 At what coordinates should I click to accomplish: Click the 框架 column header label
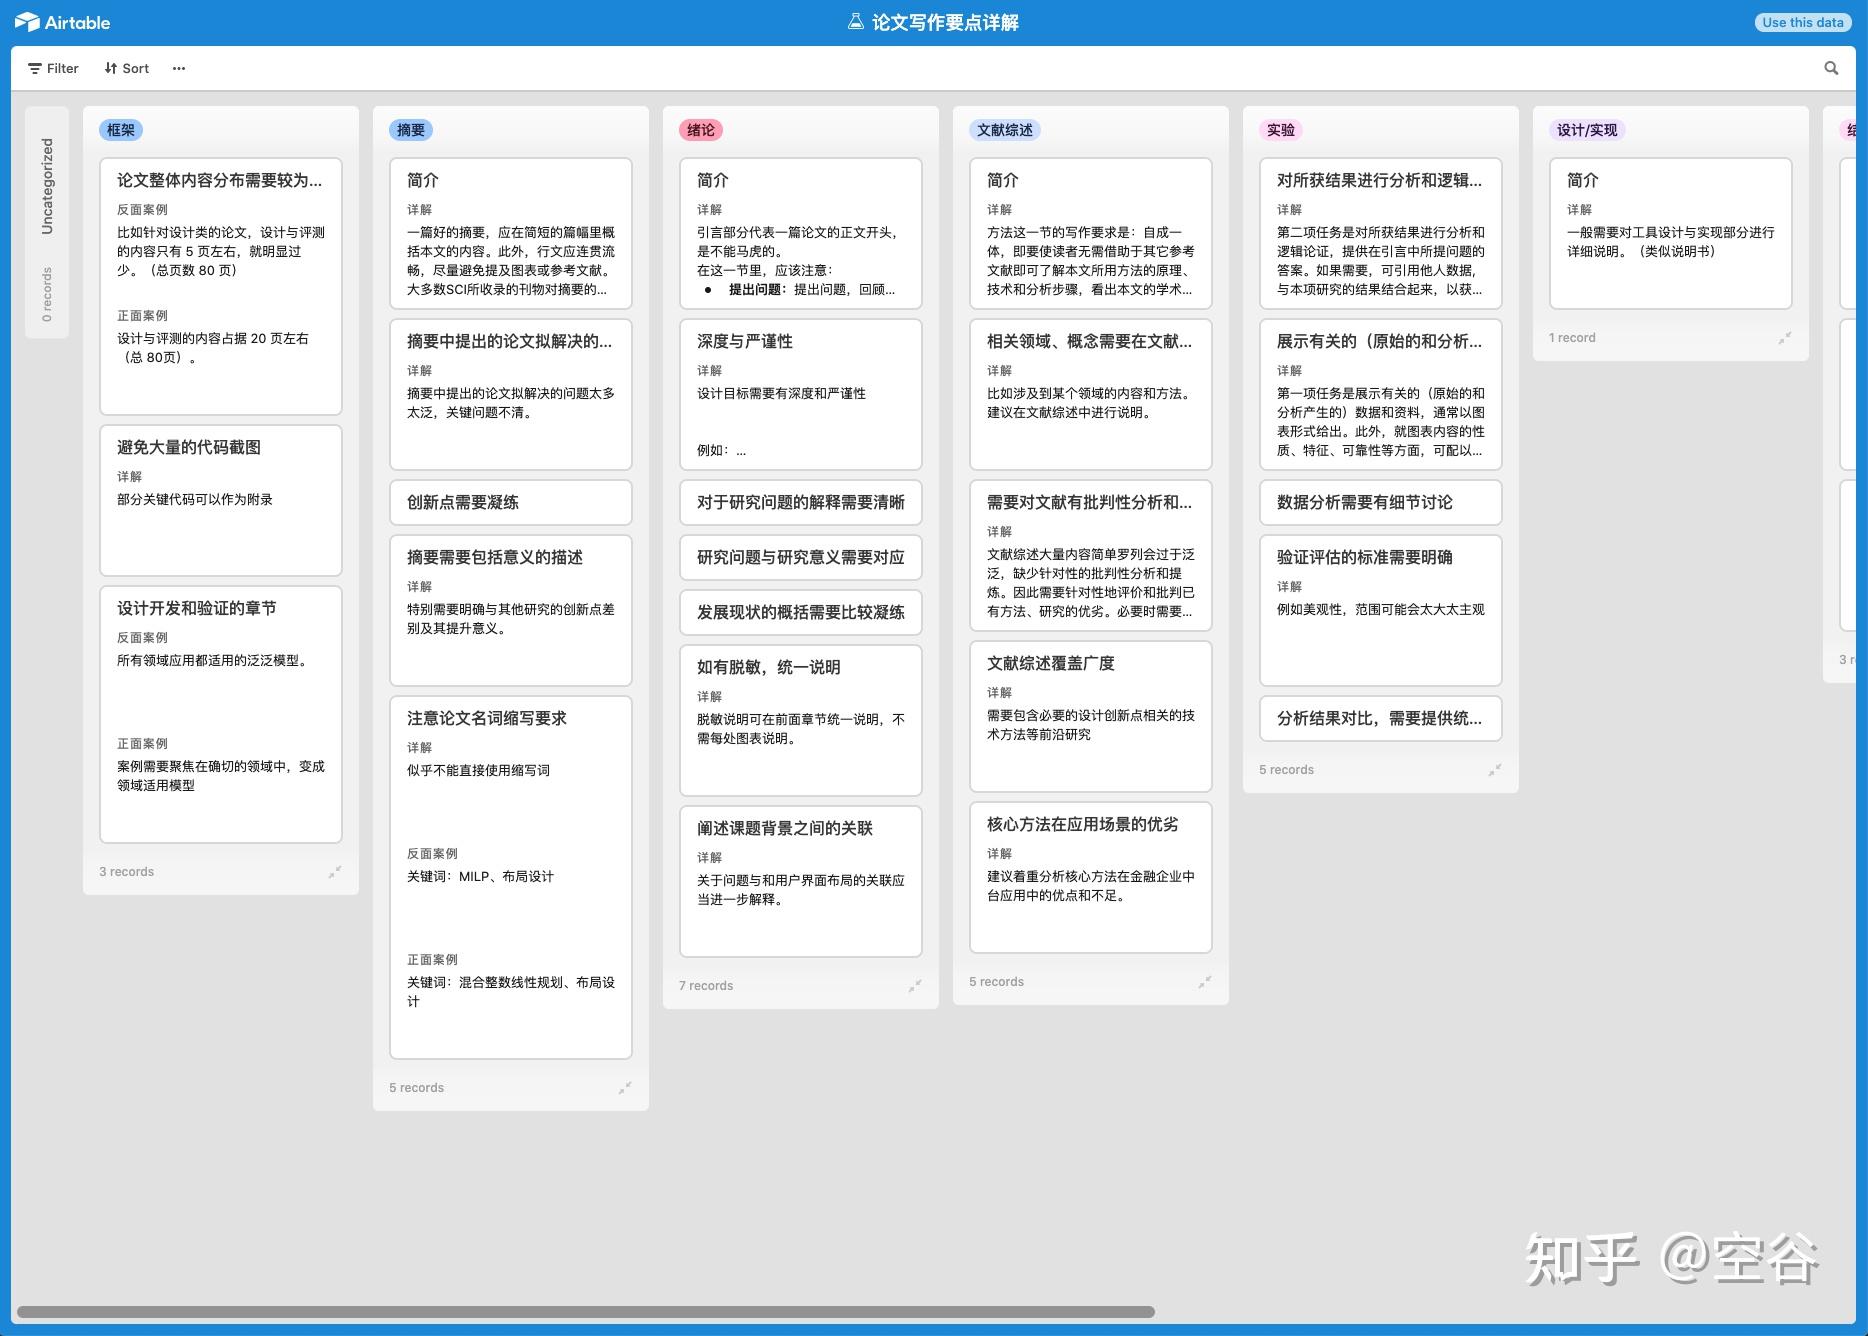123,130
